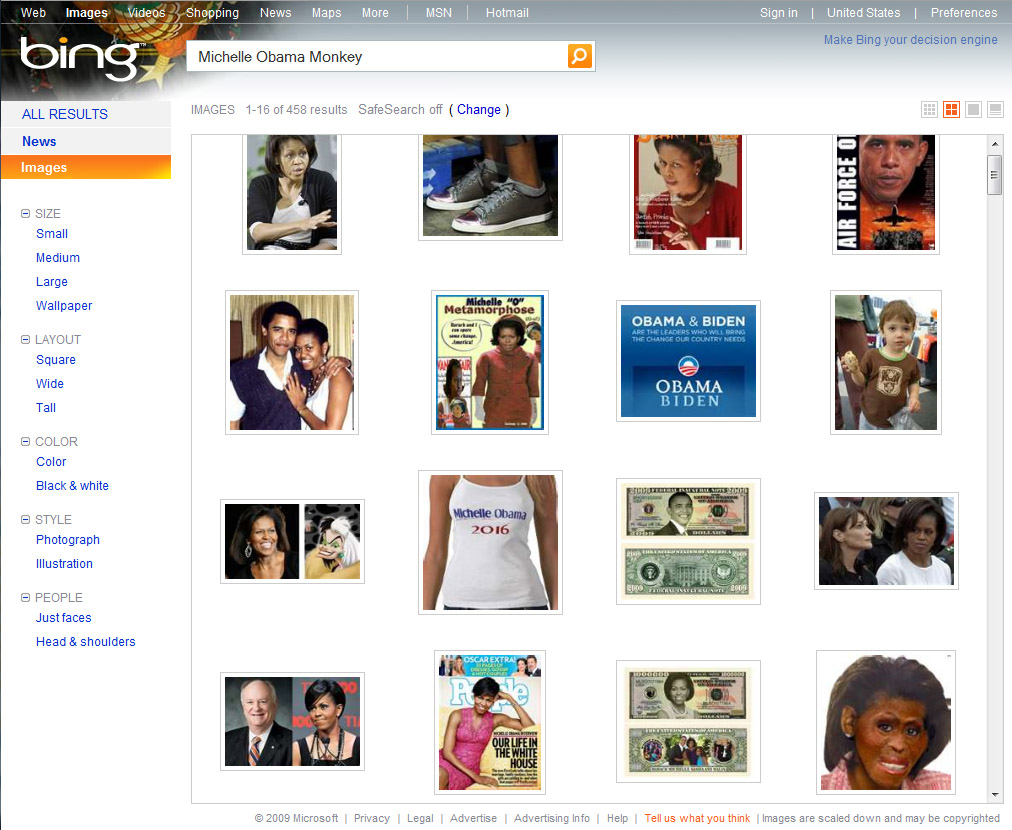This screenshot has width=1012, height=830.
Task: Open the More menu in top bar
Action: (375, 13)
